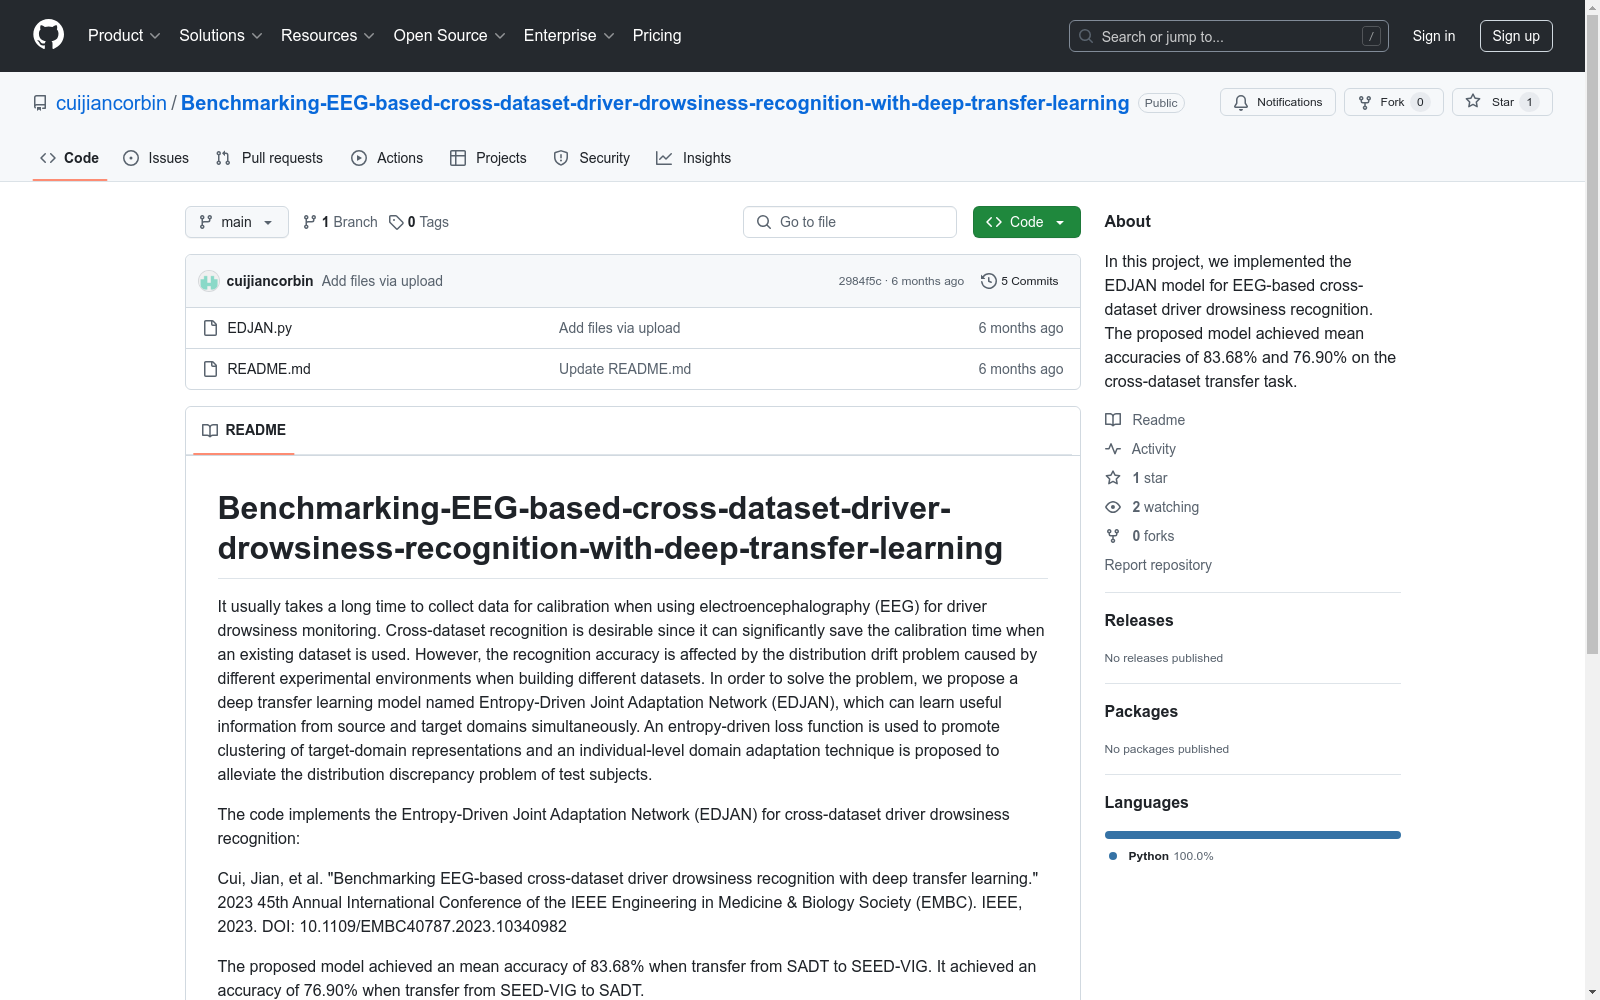Open the Pricing page
This screenshot has width=1600, height=1000.
657,35
